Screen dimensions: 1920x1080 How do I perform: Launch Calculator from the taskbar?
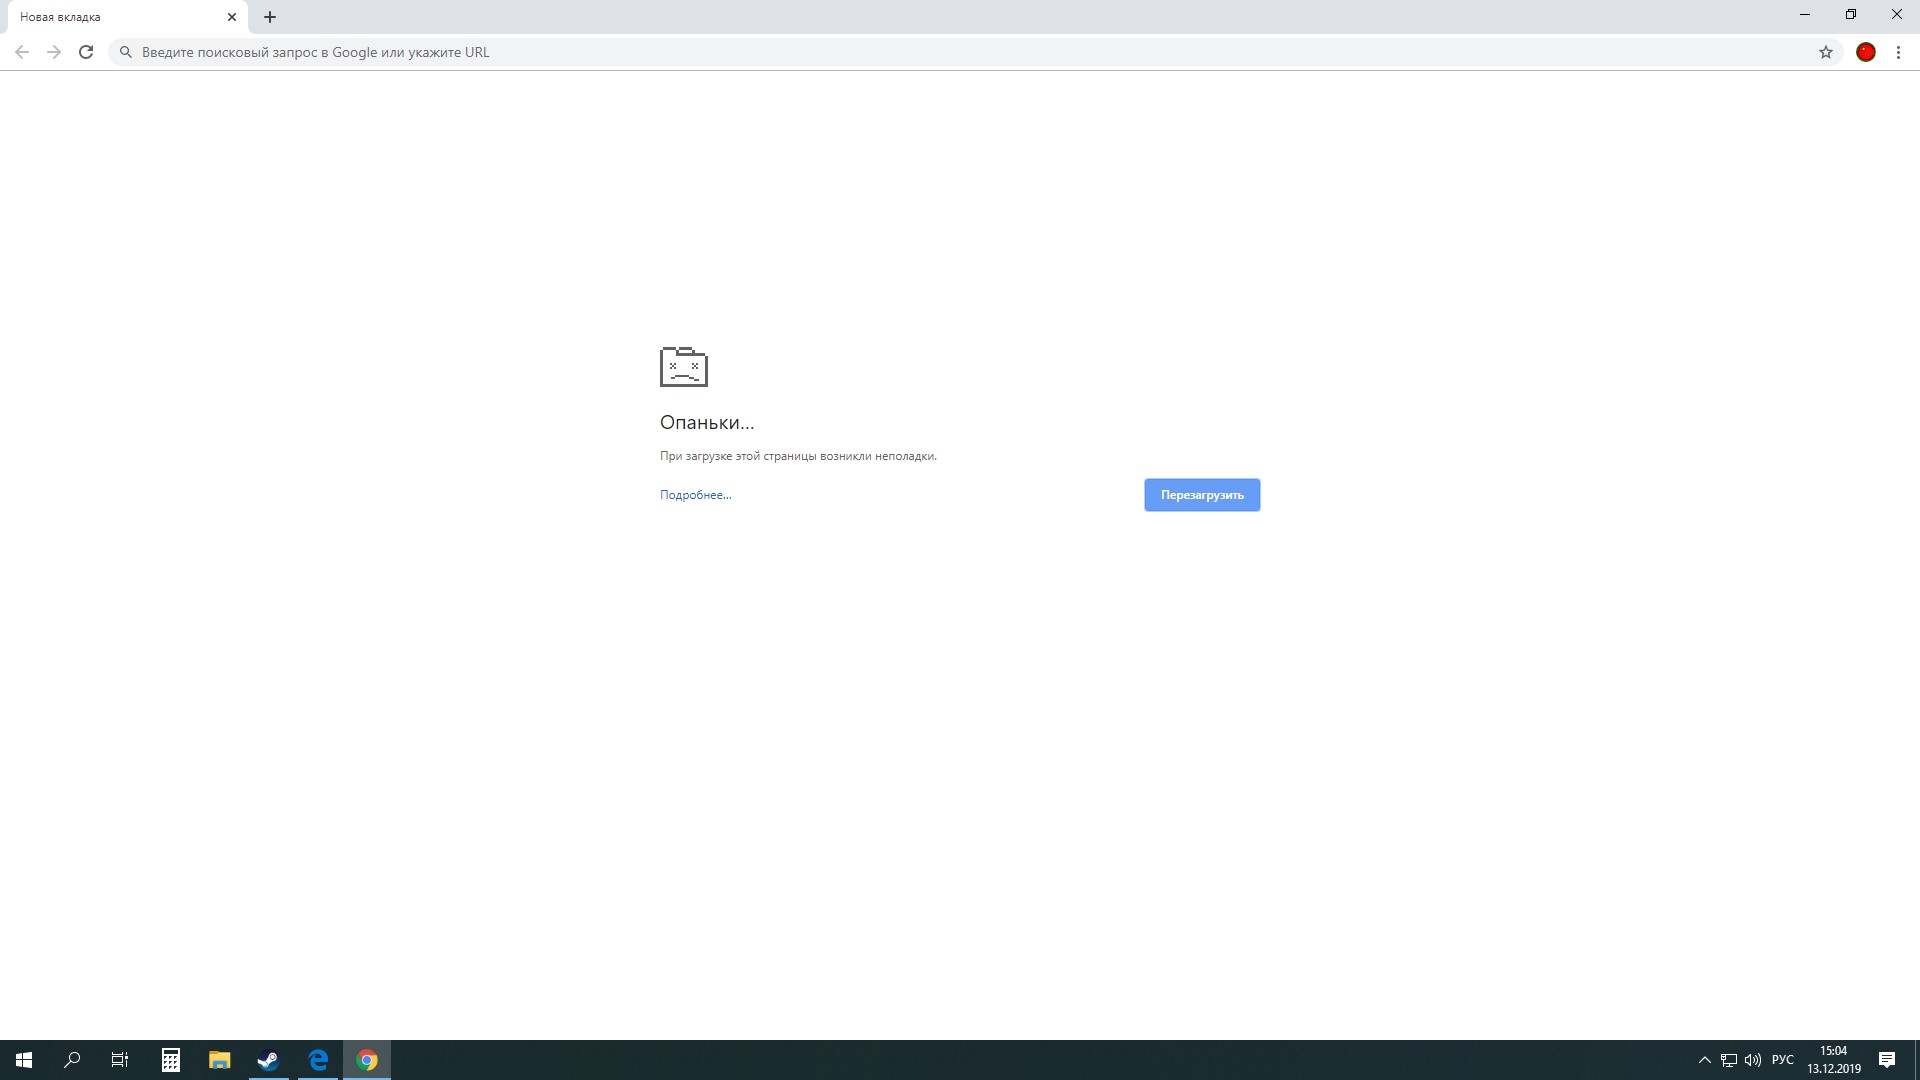[x=171, y=1060]
